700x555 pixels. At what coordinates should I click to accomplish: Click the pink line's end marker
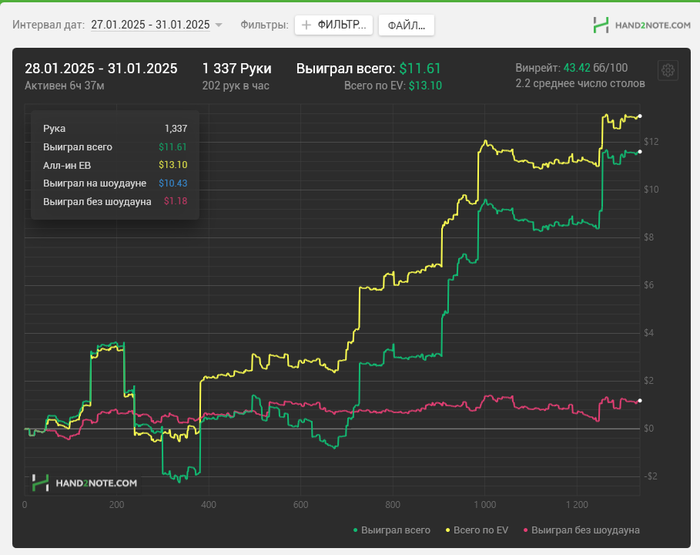pyautogui.click(x=640, y=401)
